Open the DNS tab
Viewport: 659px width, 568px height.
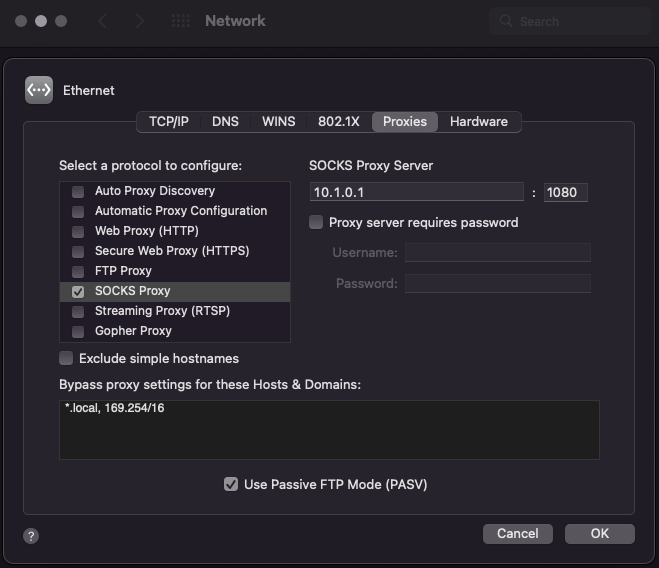click(225, 121)
